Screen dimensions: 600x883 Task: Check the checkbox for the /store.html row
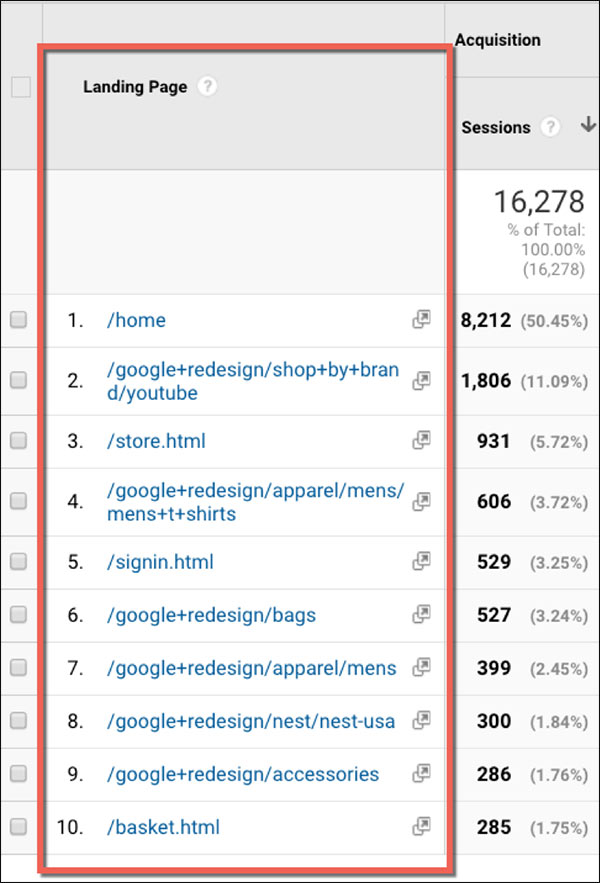(17, 441)
